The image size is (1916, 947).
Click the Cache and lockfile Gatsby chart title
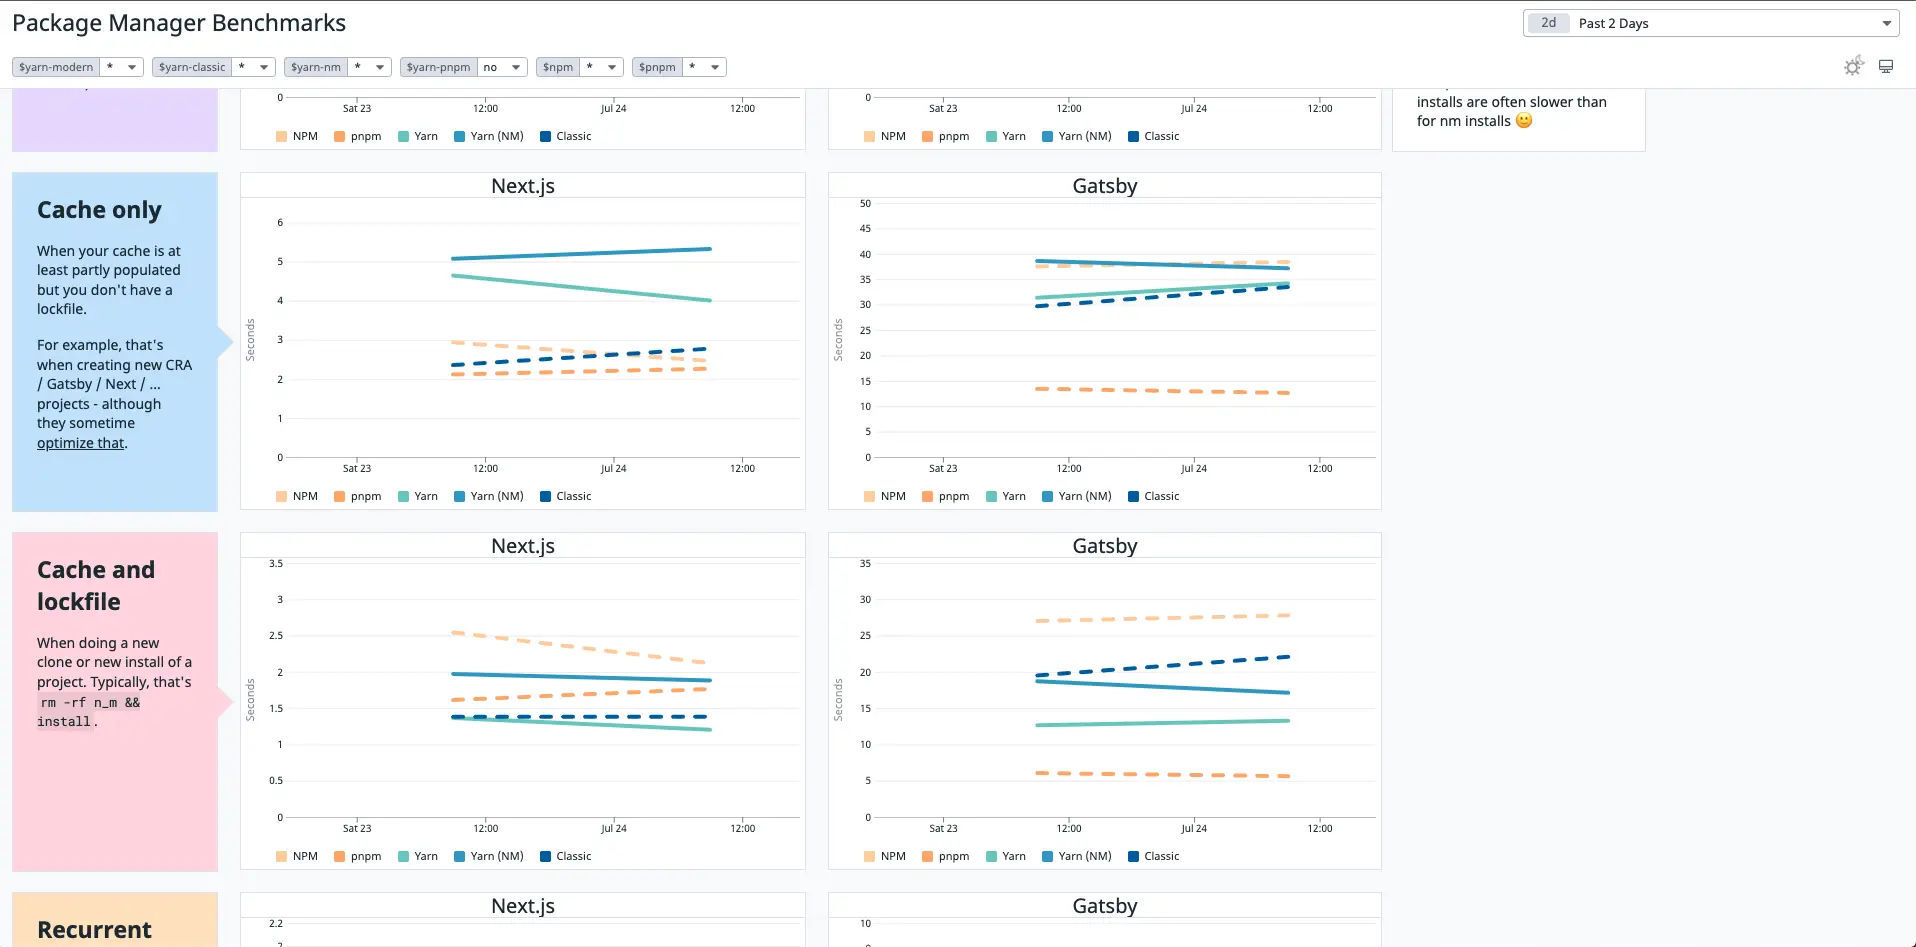point(1105,546)
